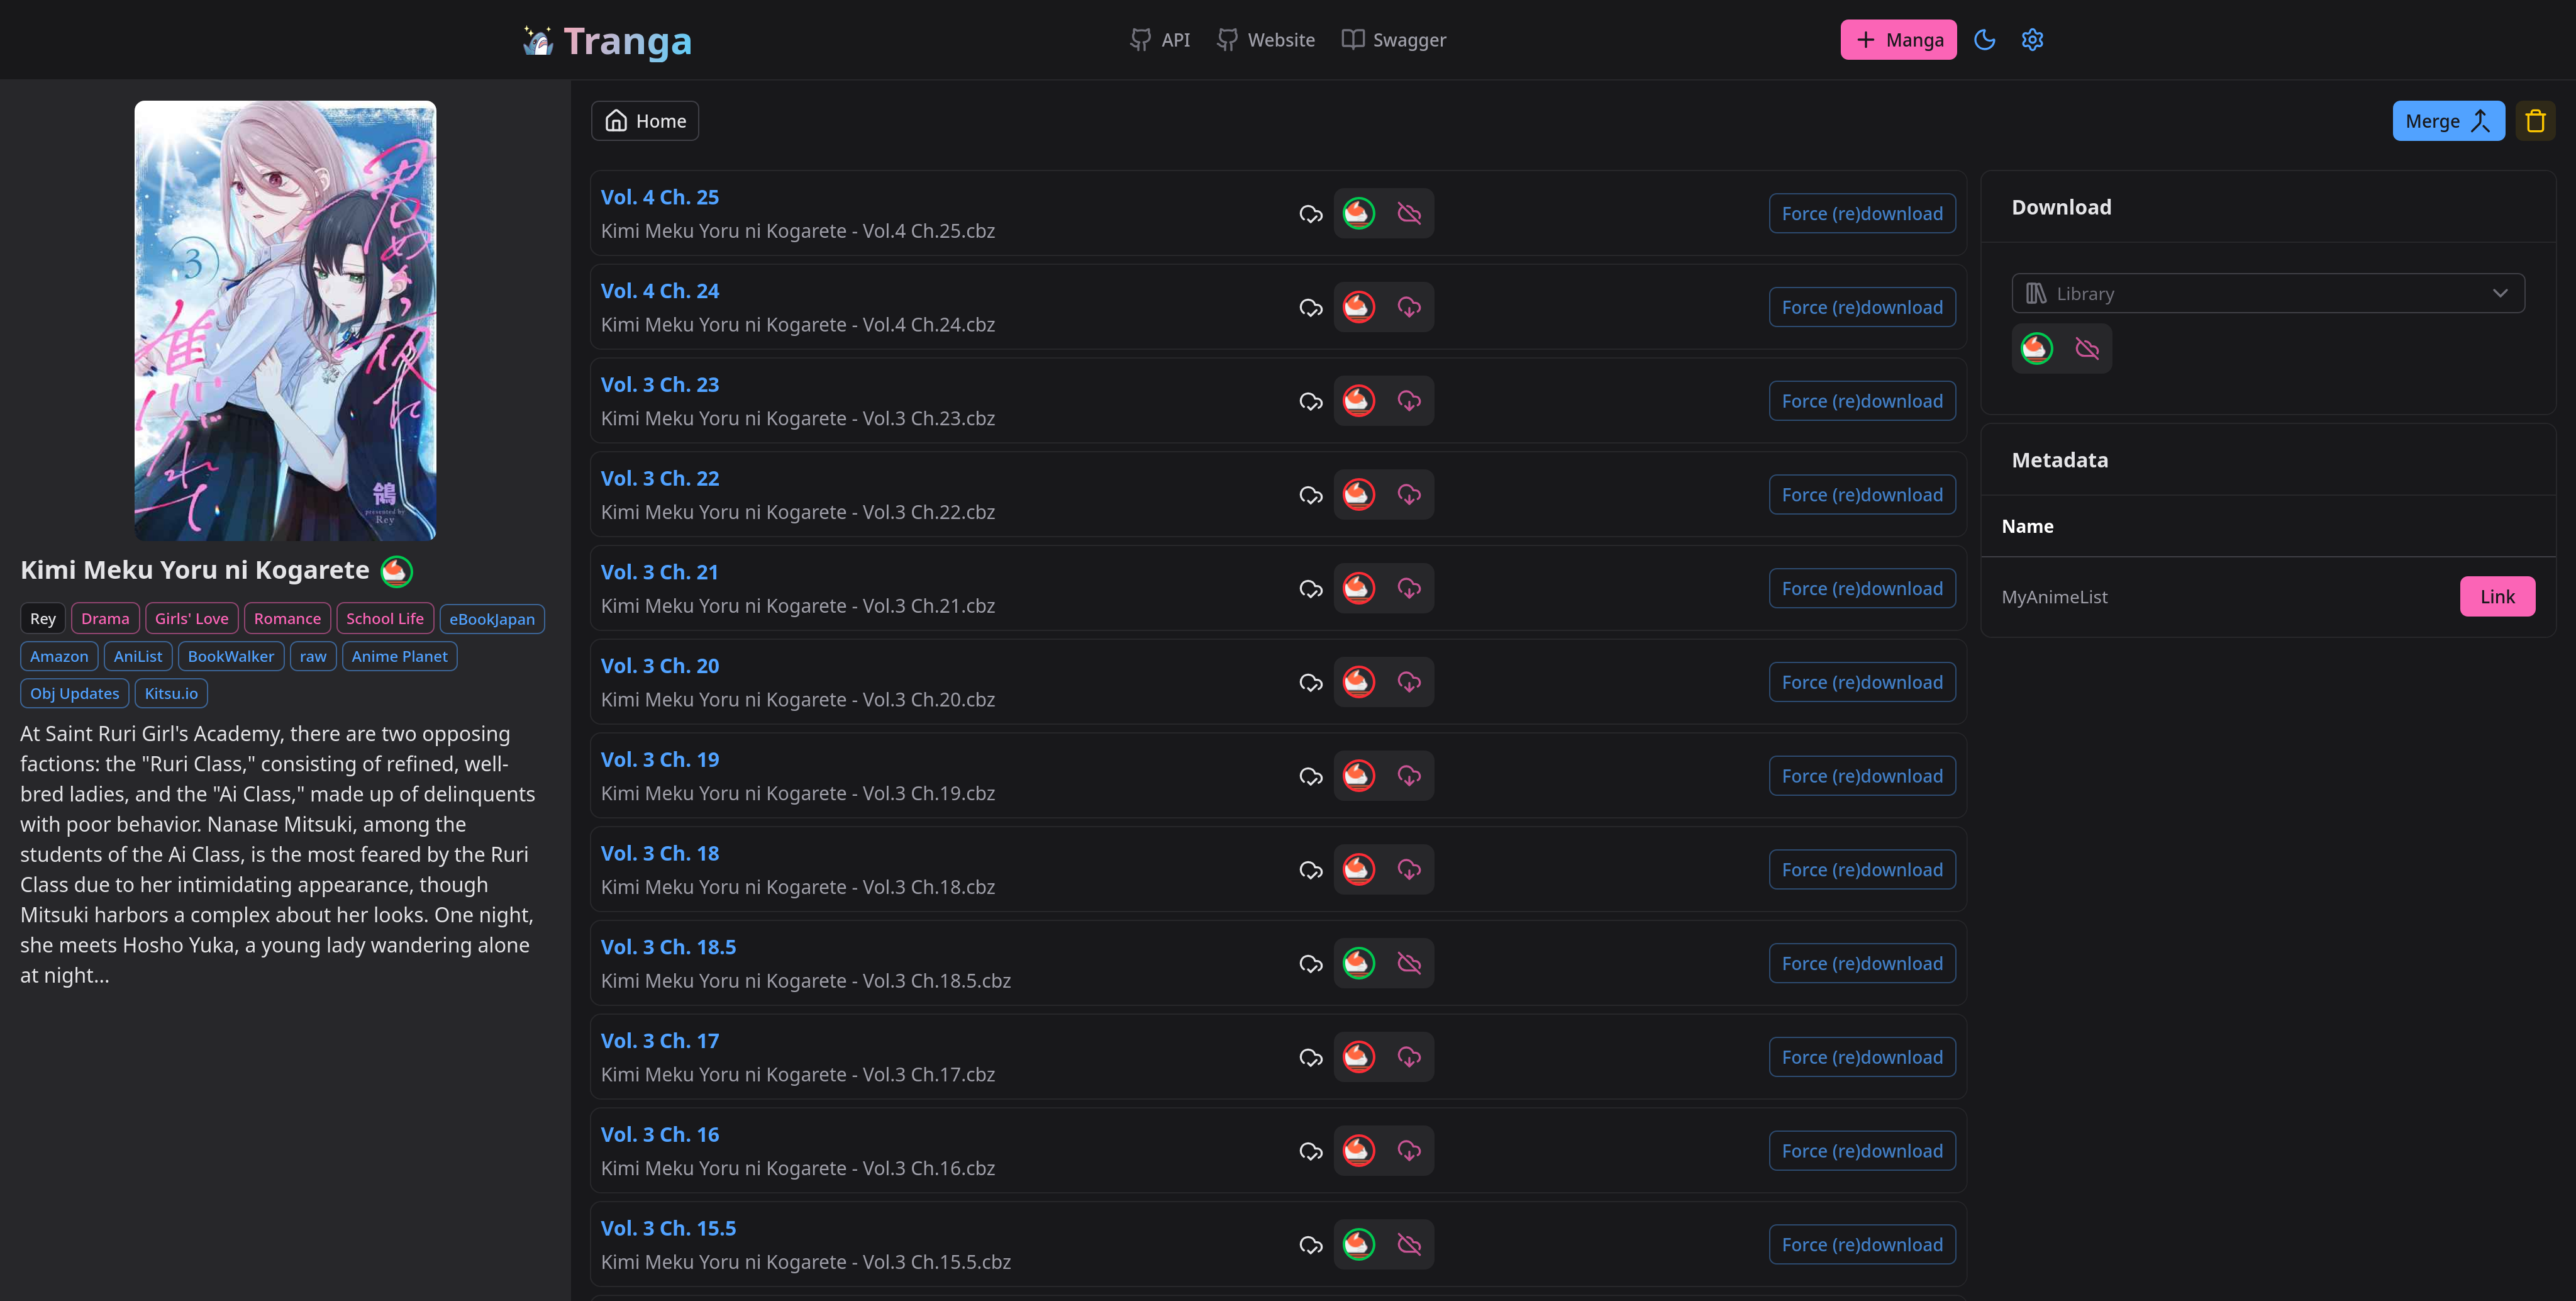Click the cloud-off icon for Vol. 4 Ch. 25
Viewport: 2576px width, 1301px height.
point(1409,213)
